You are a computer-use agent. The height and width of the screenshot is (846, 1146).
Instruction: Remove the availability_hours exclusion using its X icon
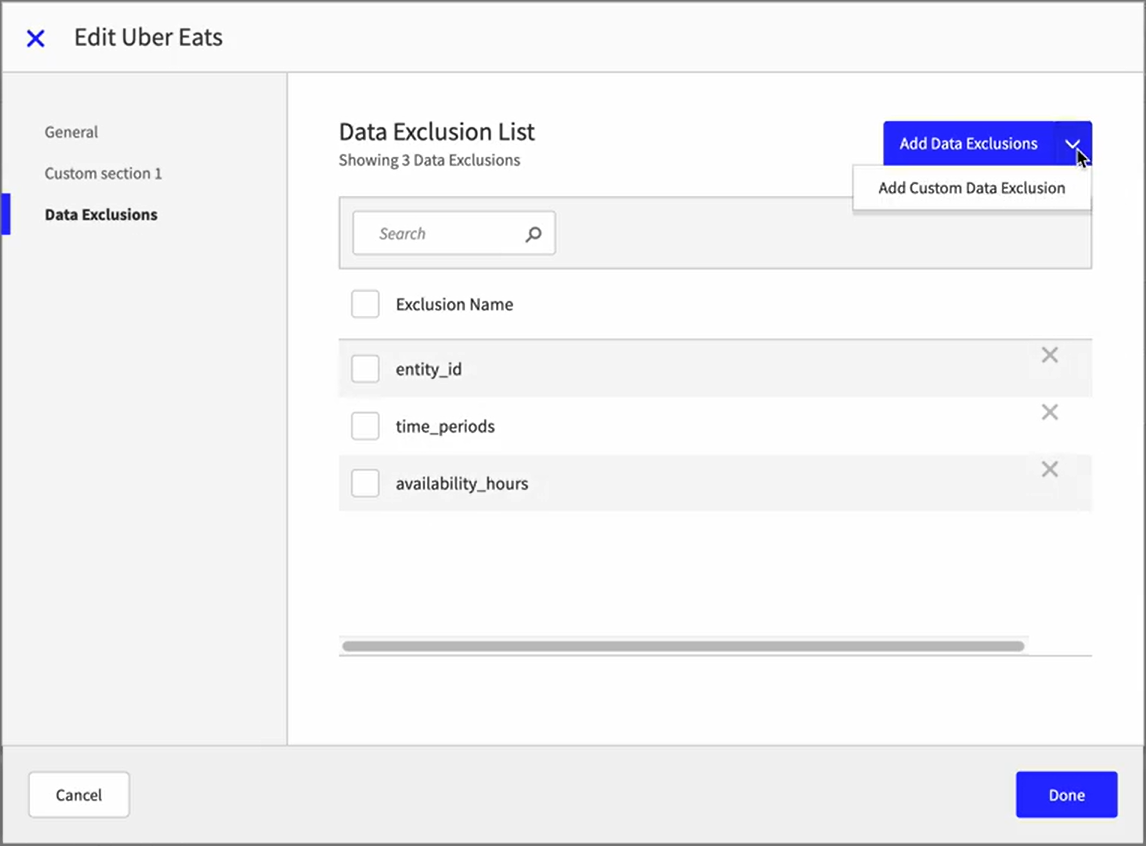pyautogui.click(x=1049, y=469)
